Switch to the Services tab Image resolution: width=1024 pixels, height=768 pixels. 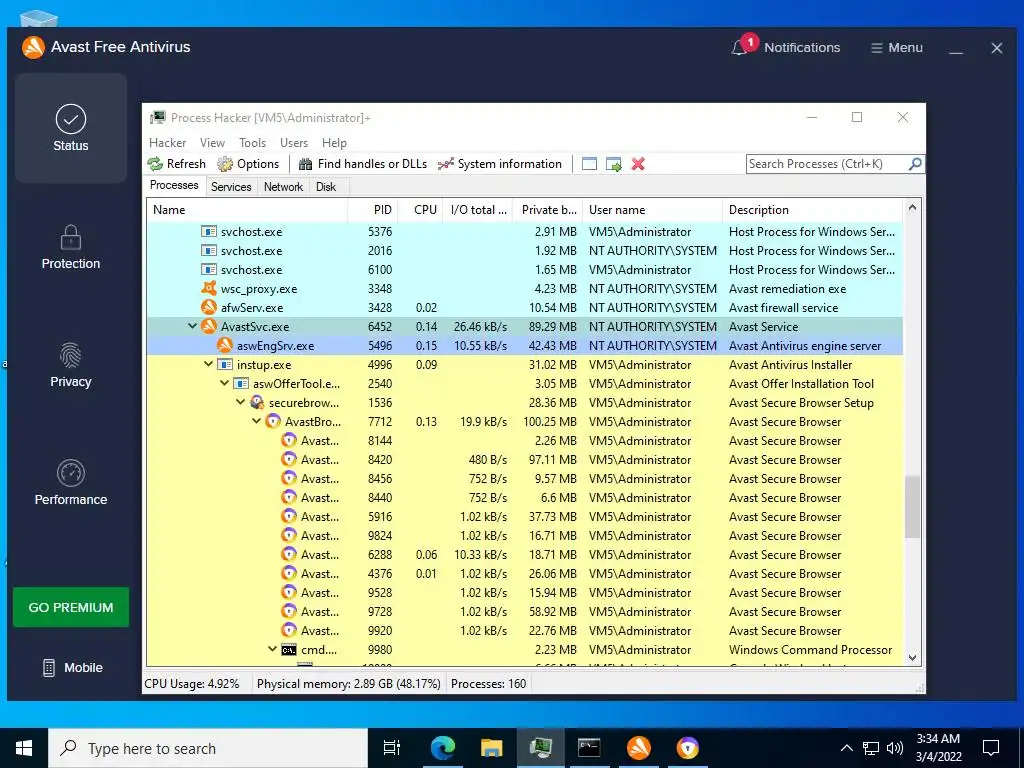pos(231,187)
